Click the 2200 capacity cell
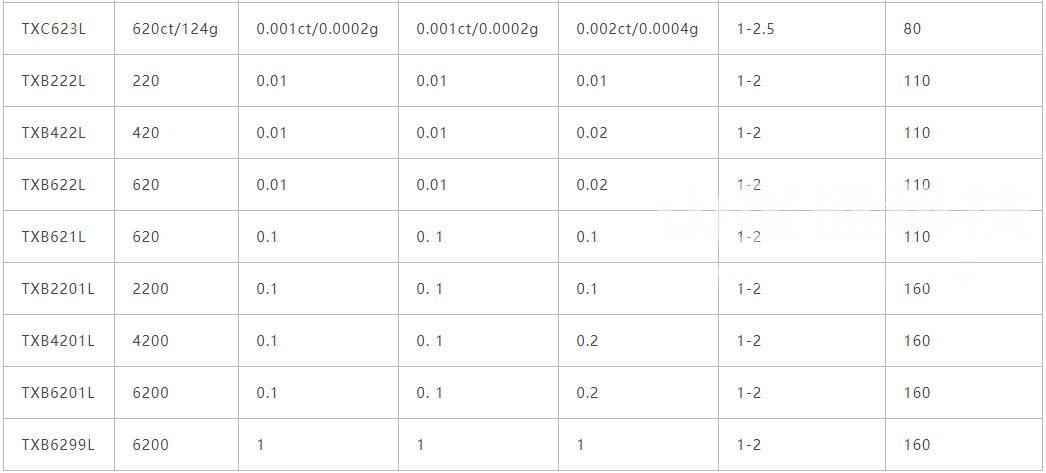Image resolution: width=1046 pixels, height=473 pixels. [150, 289]
